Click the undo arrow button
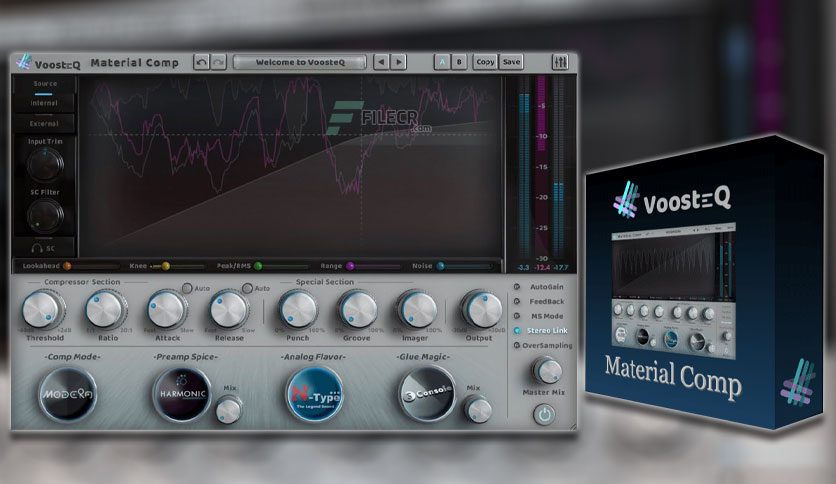 pyautogui.click(x=202, y=62)
